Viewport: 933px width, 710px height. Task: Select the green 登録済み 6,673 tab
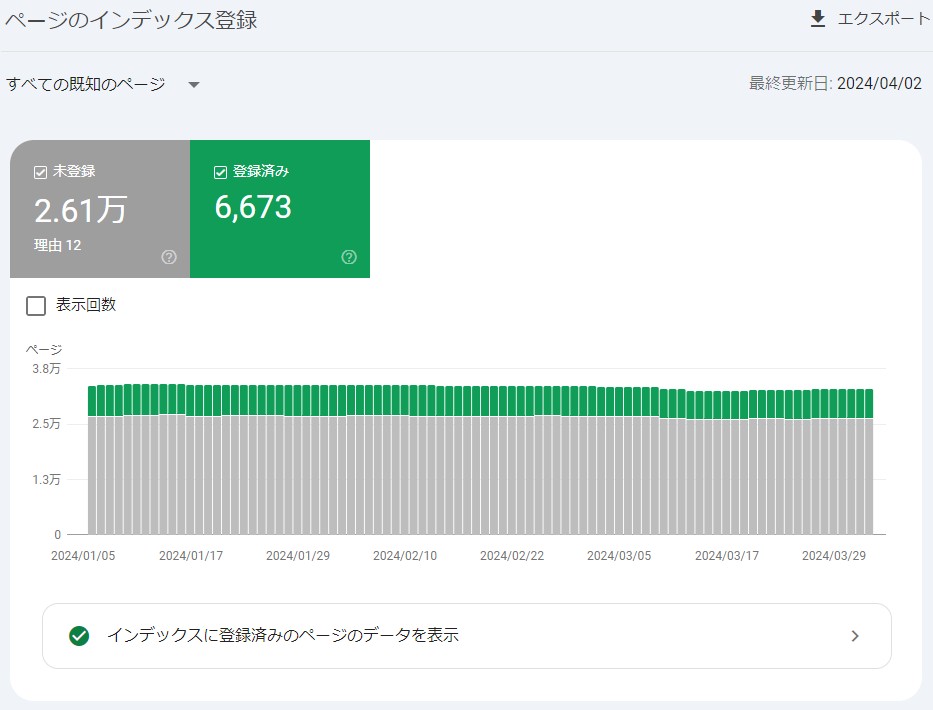(280, 209)
